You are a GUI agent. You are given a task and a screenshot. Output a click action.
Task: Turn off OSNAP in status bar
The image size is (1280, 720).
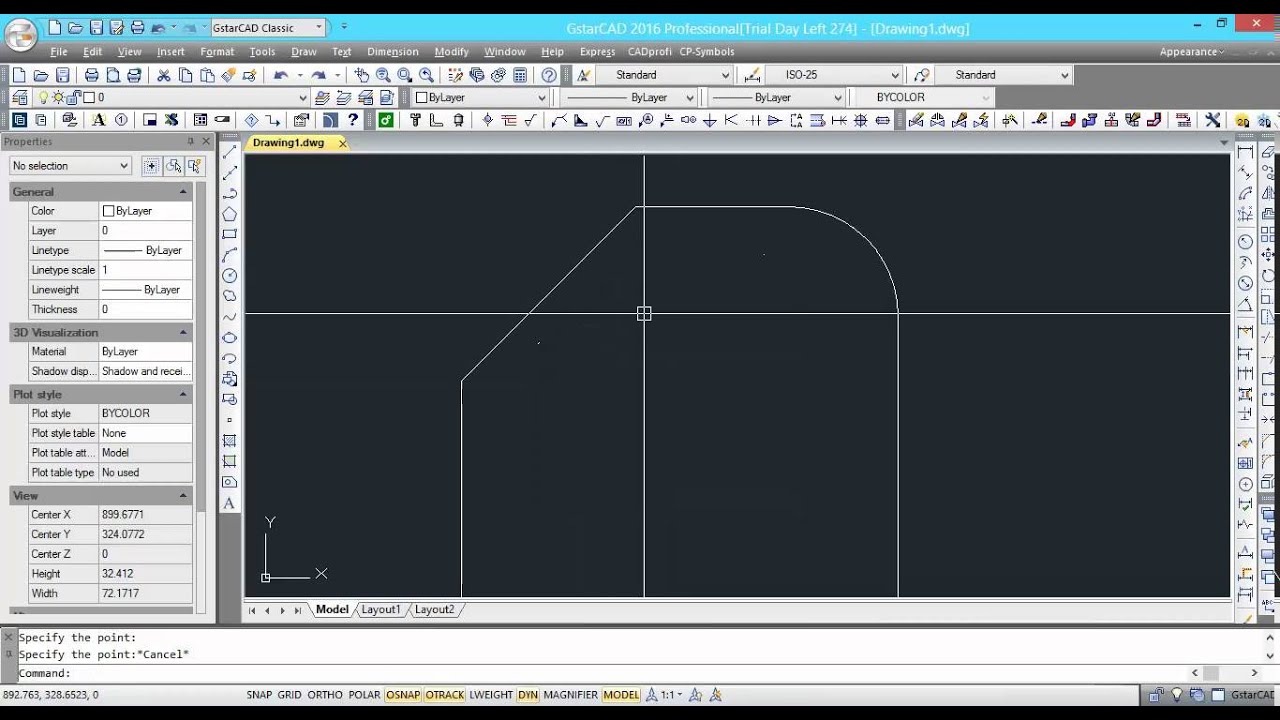point(403,695)
